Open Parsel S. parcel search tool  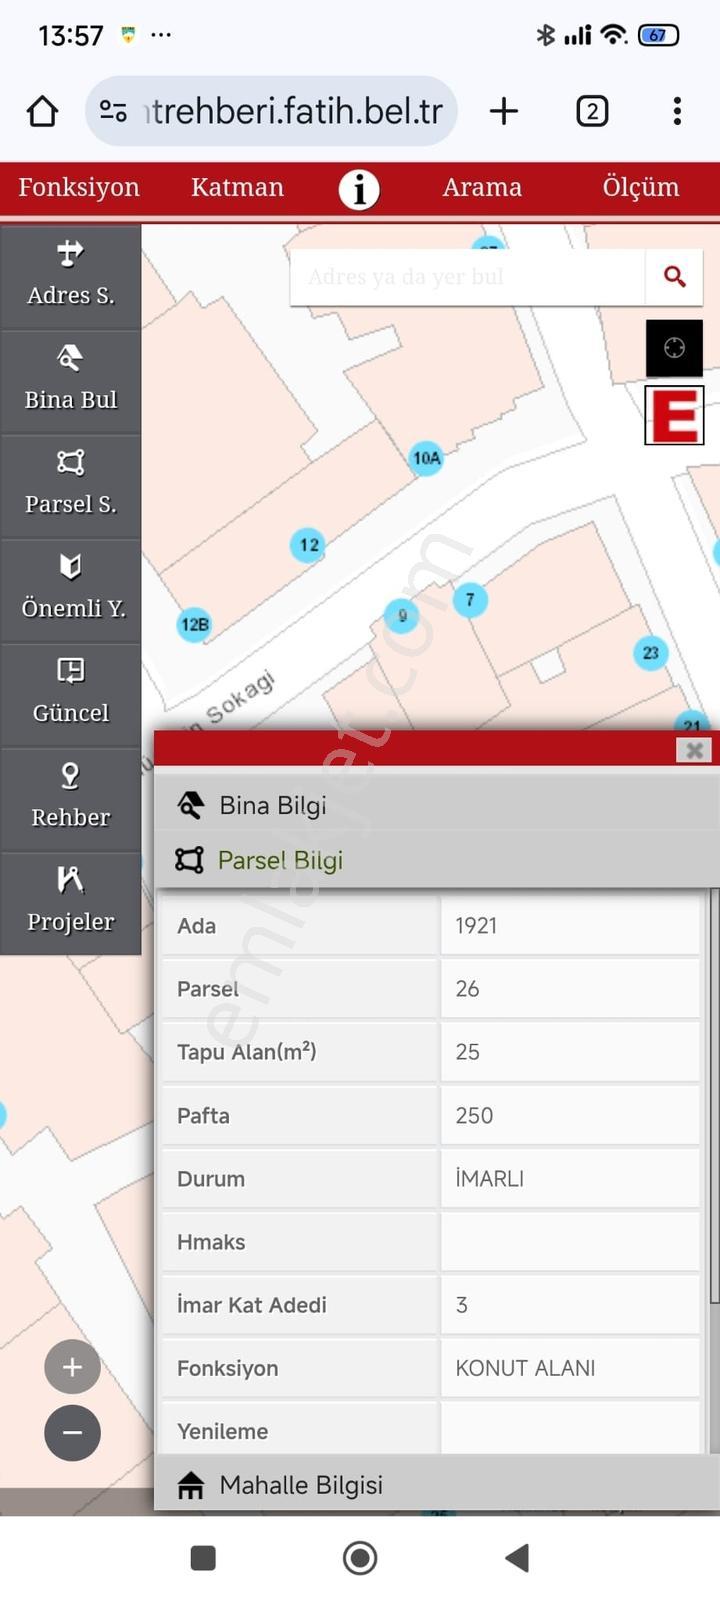(x=70, y=486)
